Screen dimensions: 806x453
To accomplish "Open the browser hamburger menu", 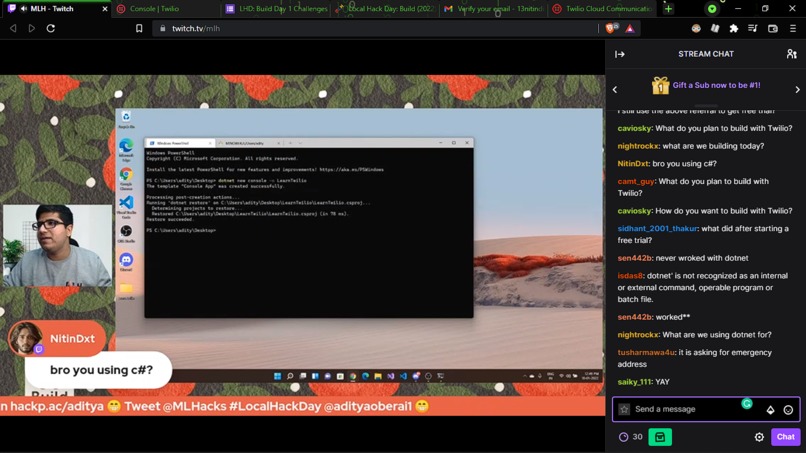I will pyautogui.click(x=793, y=29).
